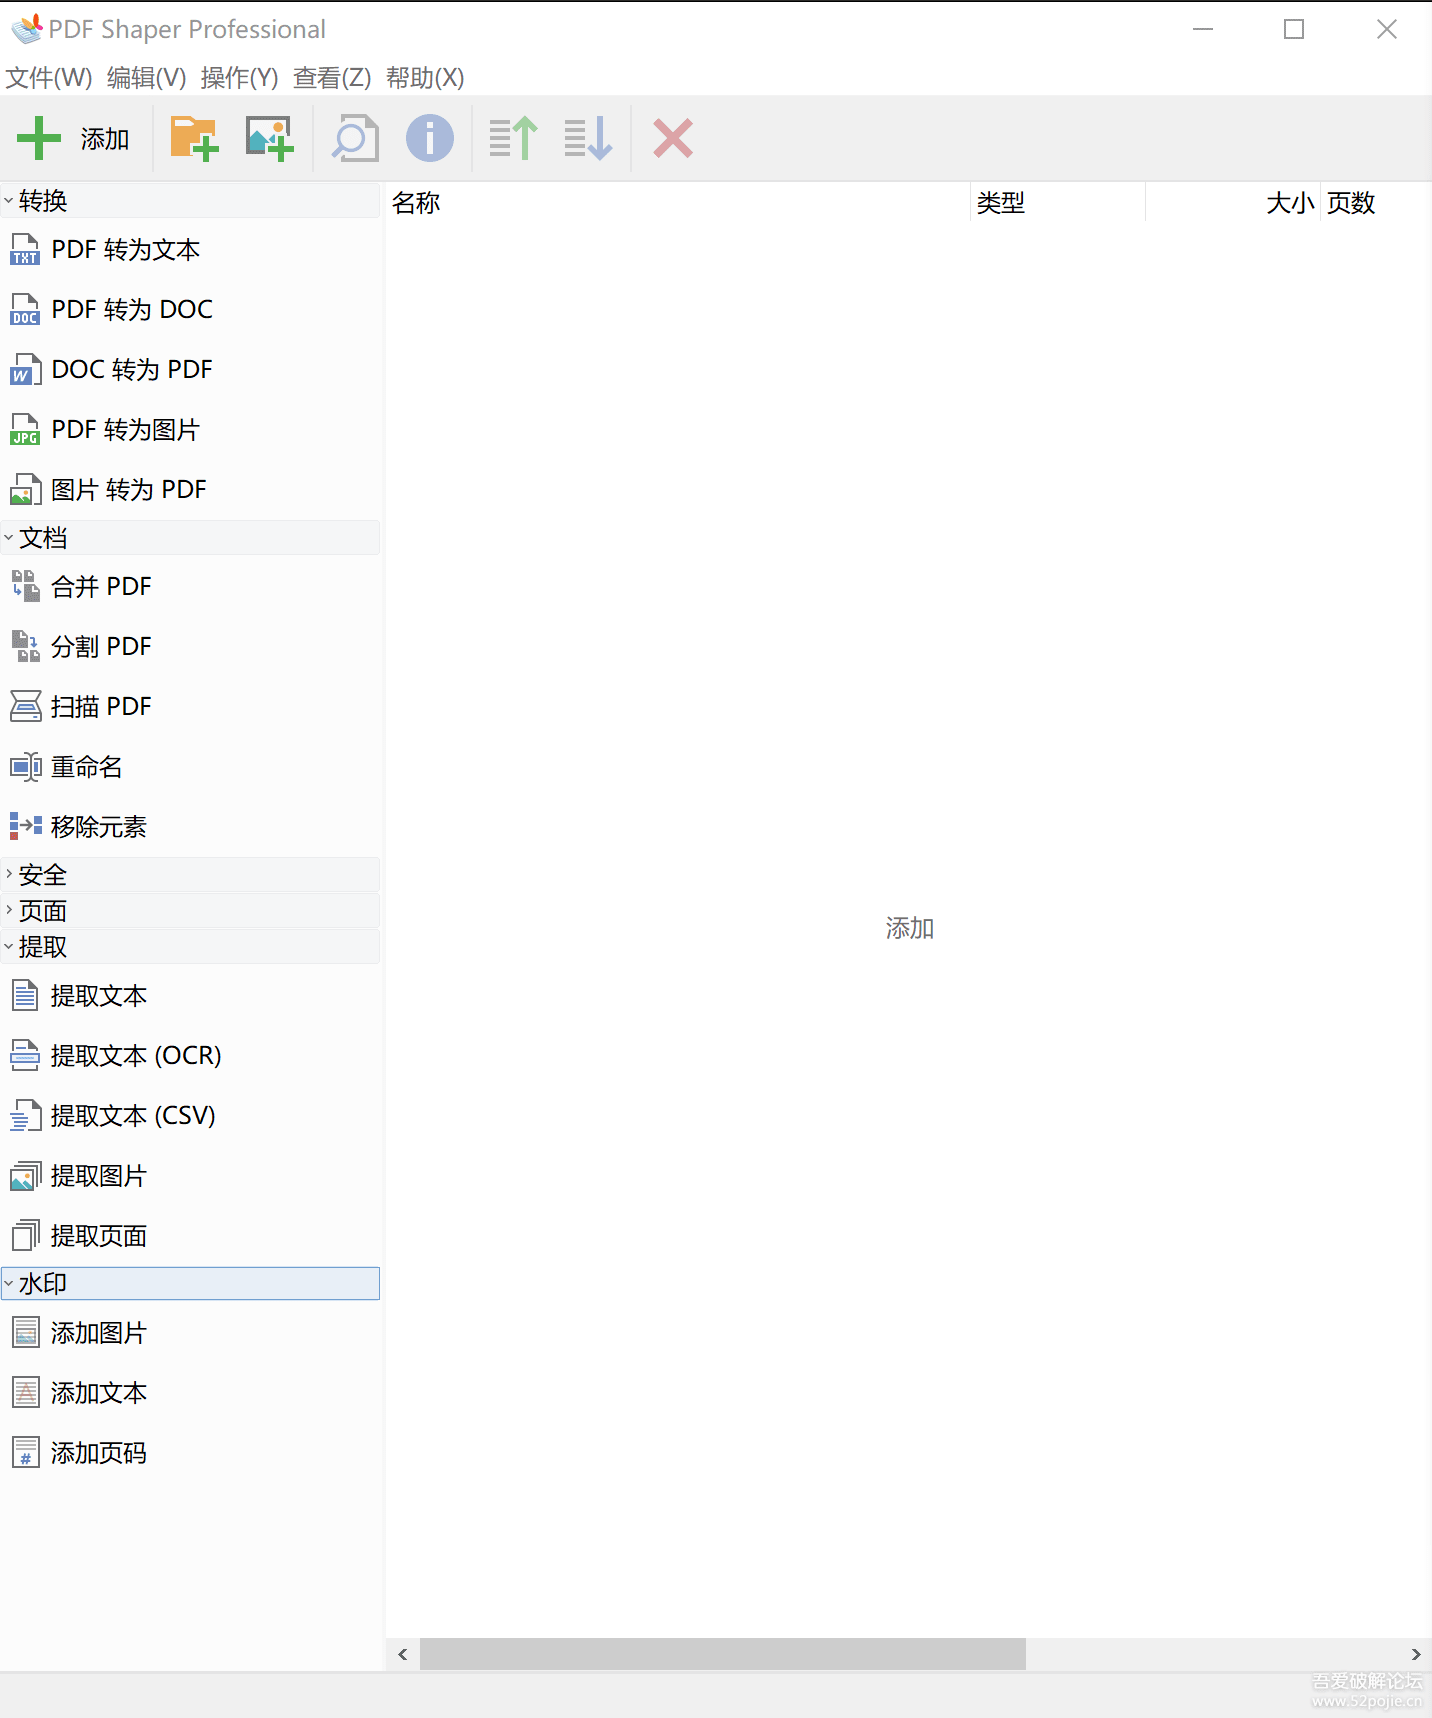The height and width of the screenshot is (1718, 1432).
Task: Collapse the 文档 section
Action: pos(9,538)
